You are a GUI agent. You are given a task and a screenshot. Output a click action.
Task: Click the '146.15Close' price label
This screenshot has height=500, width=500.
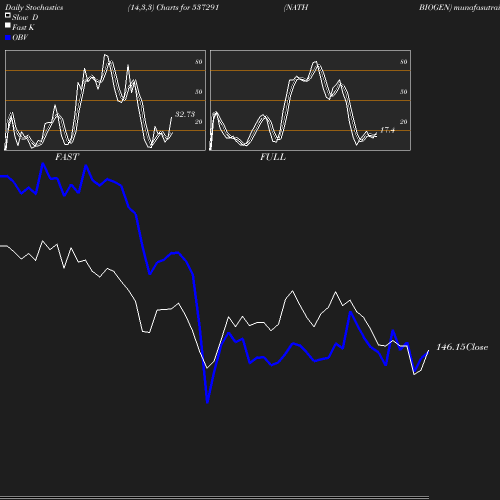pyautogui.click(x=462, y=347)
